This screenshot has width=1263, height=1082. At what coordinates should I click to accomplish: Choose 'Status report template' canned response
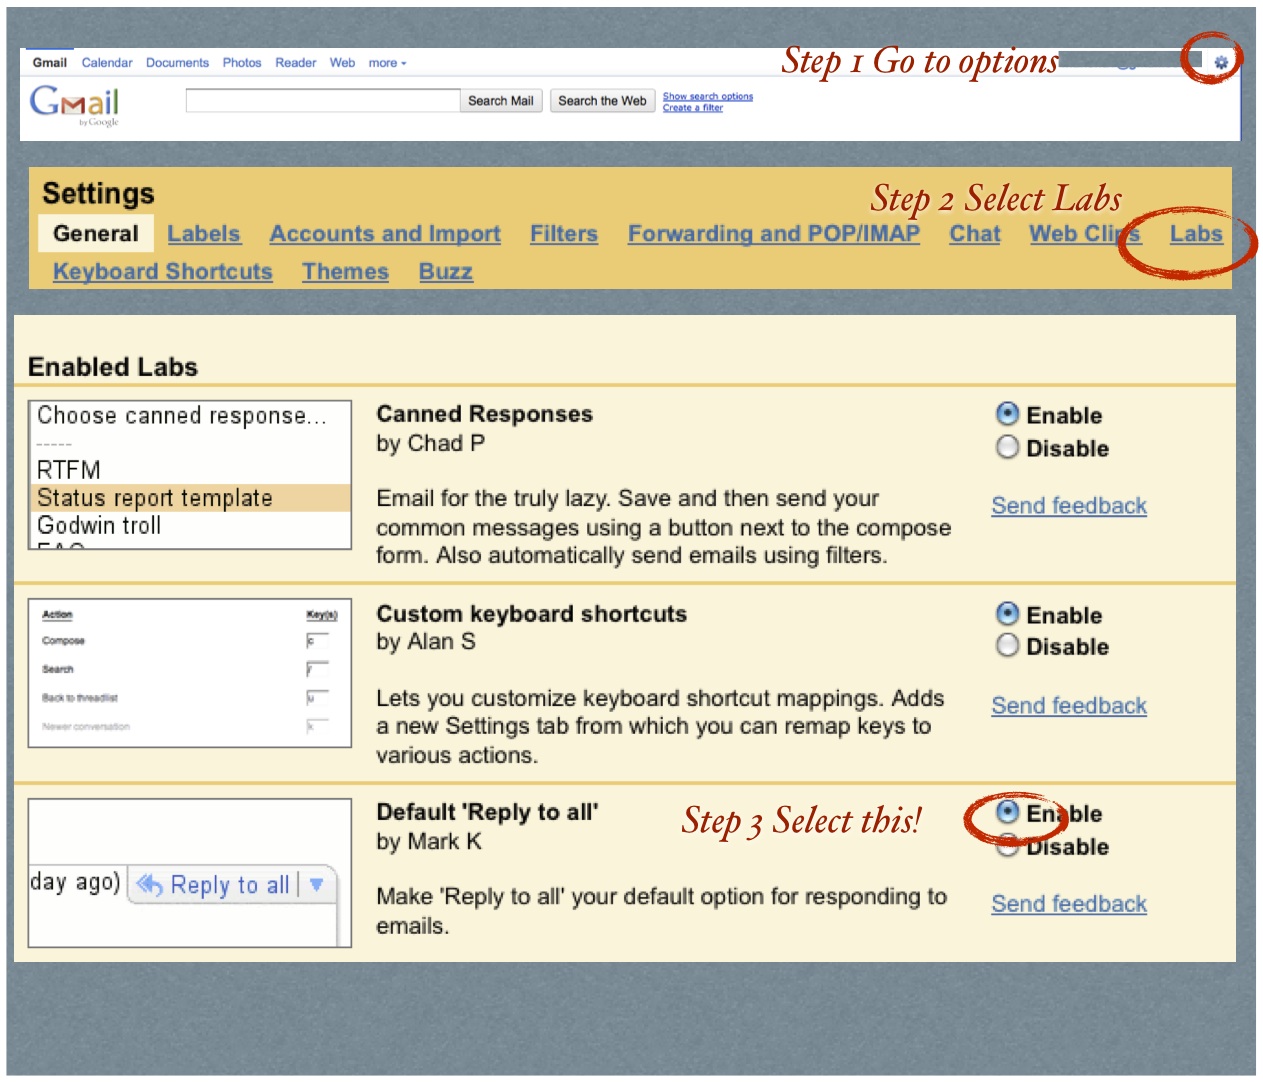point(190,498)
